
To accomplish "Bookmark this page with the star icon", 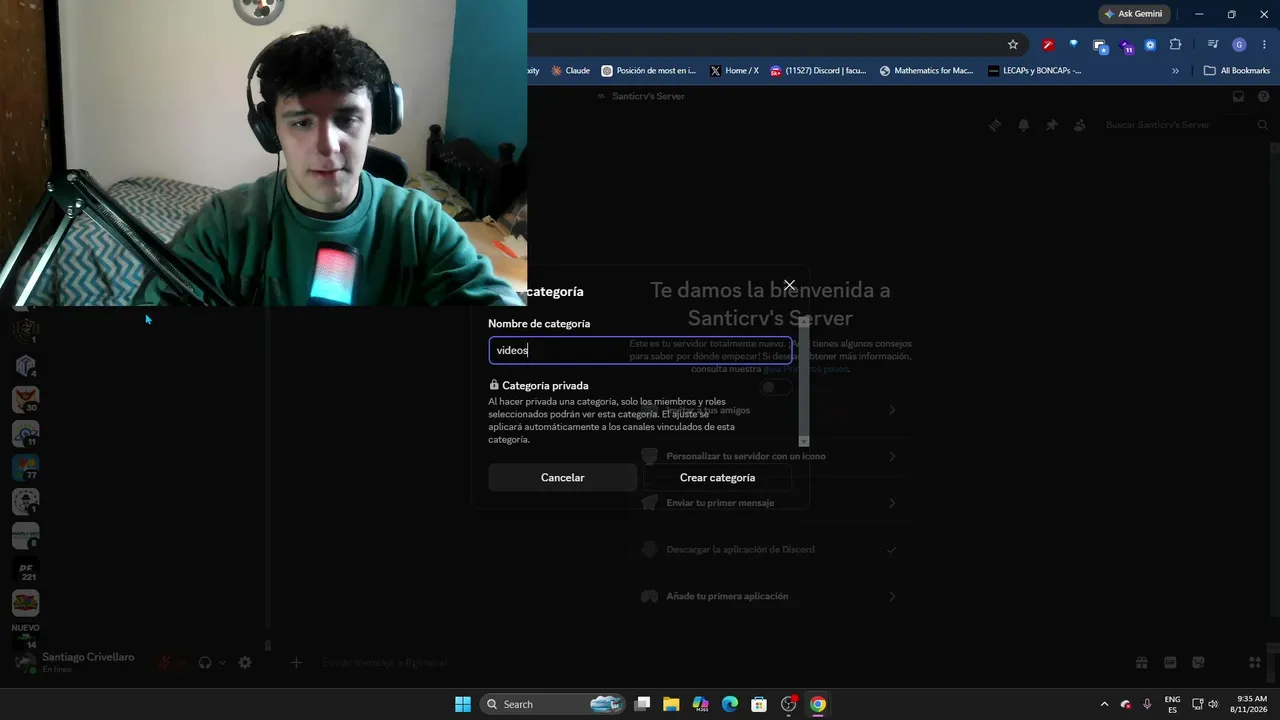I will [1013, 45].
